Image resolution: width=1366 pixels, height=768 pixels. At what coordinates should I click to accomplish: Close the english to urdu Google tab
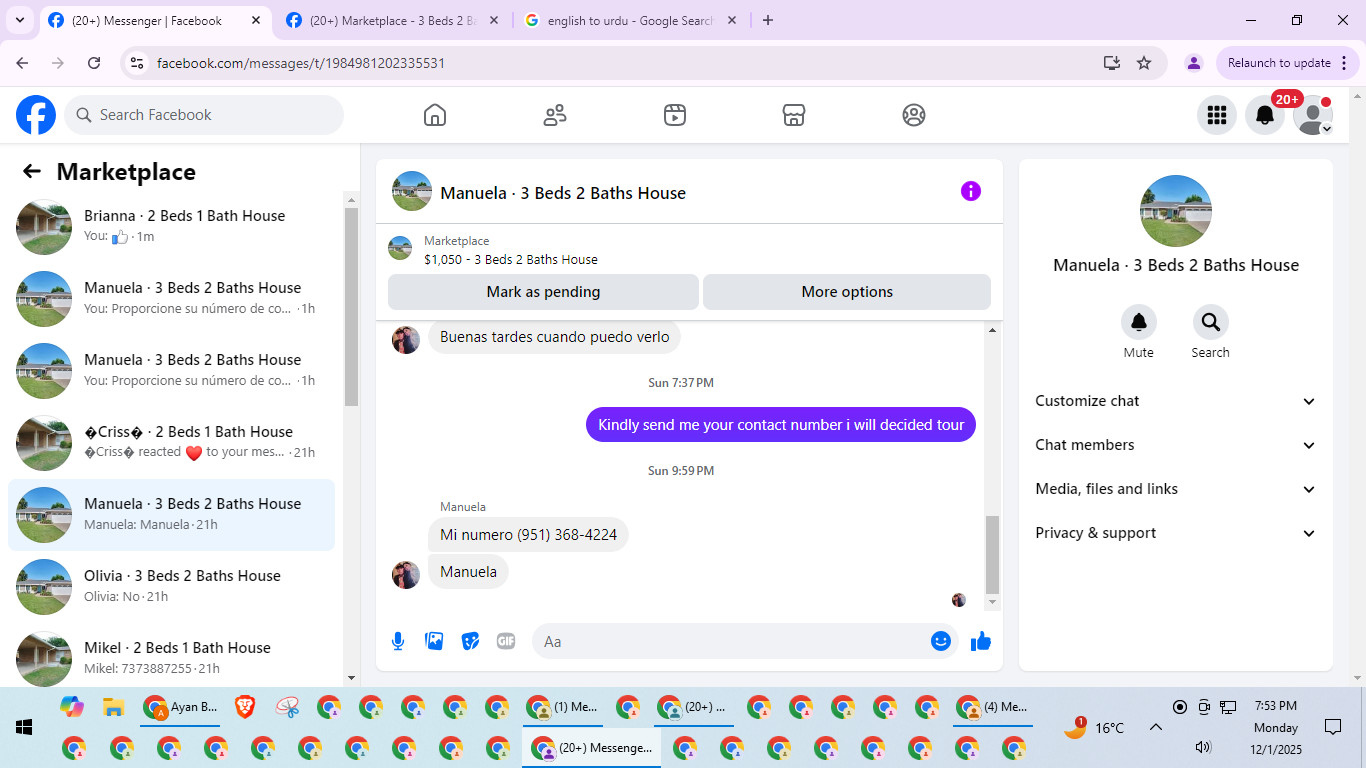coord(732,20)
